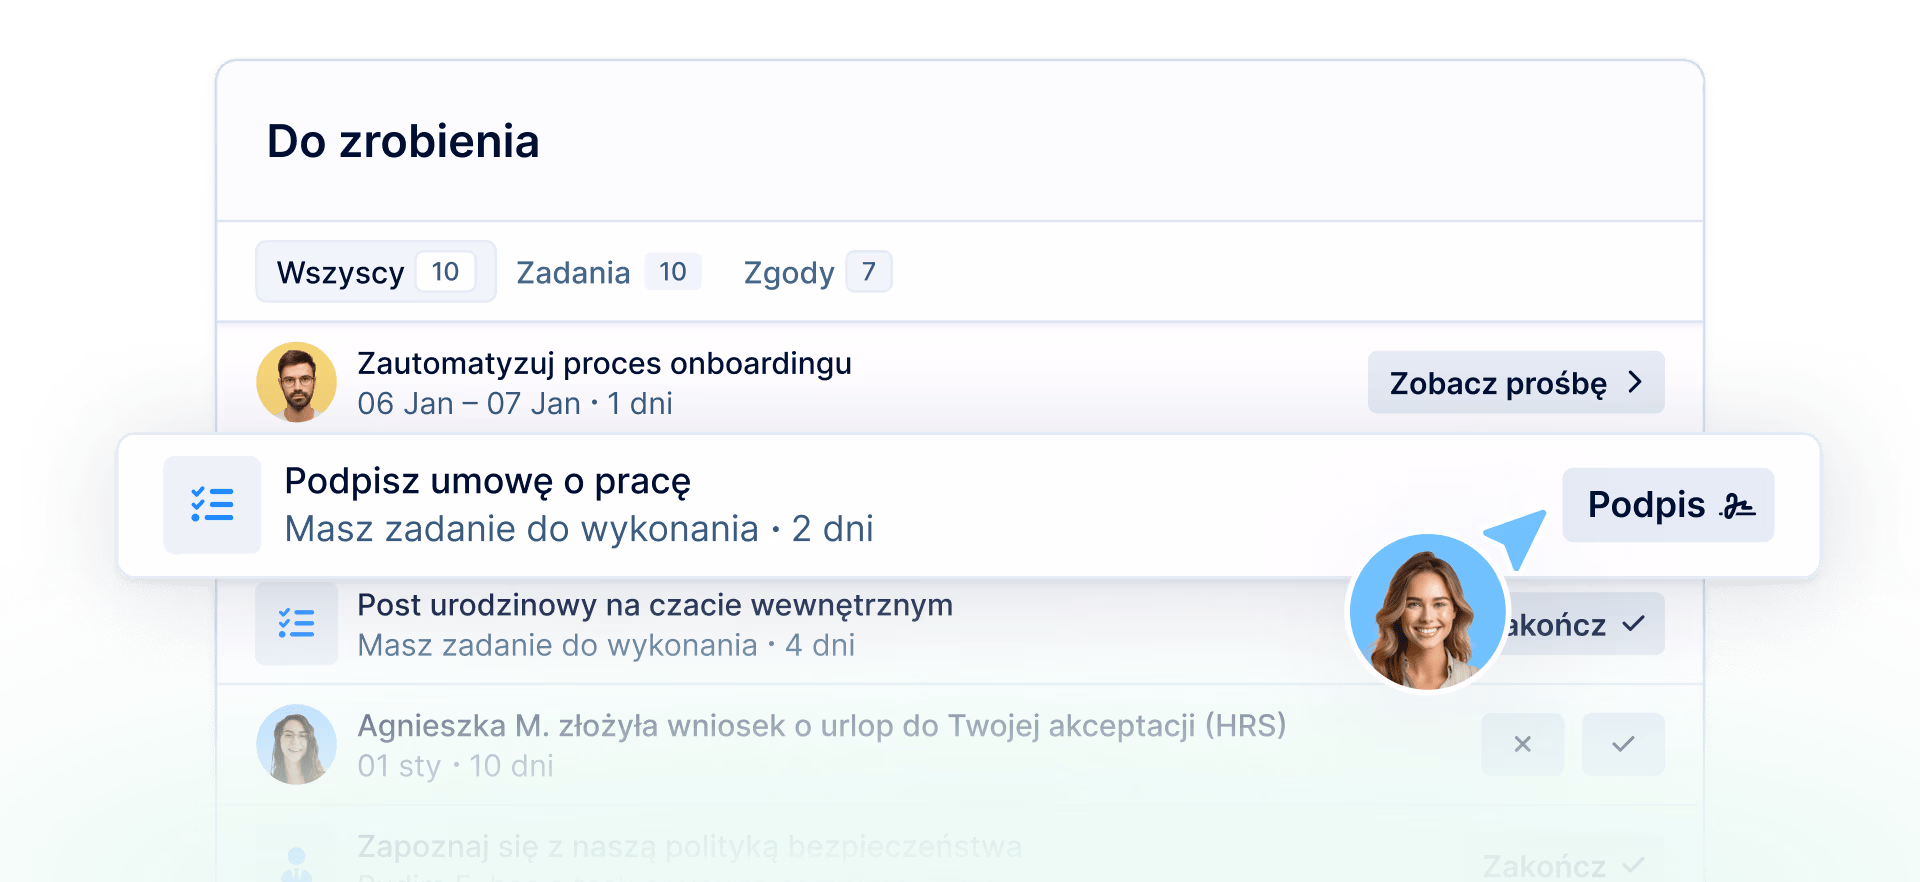Image resolution: width=1920 pixels, height=882 pixels.
Task: Click the bearded man's avatar
Action: (x=296, y=382)
